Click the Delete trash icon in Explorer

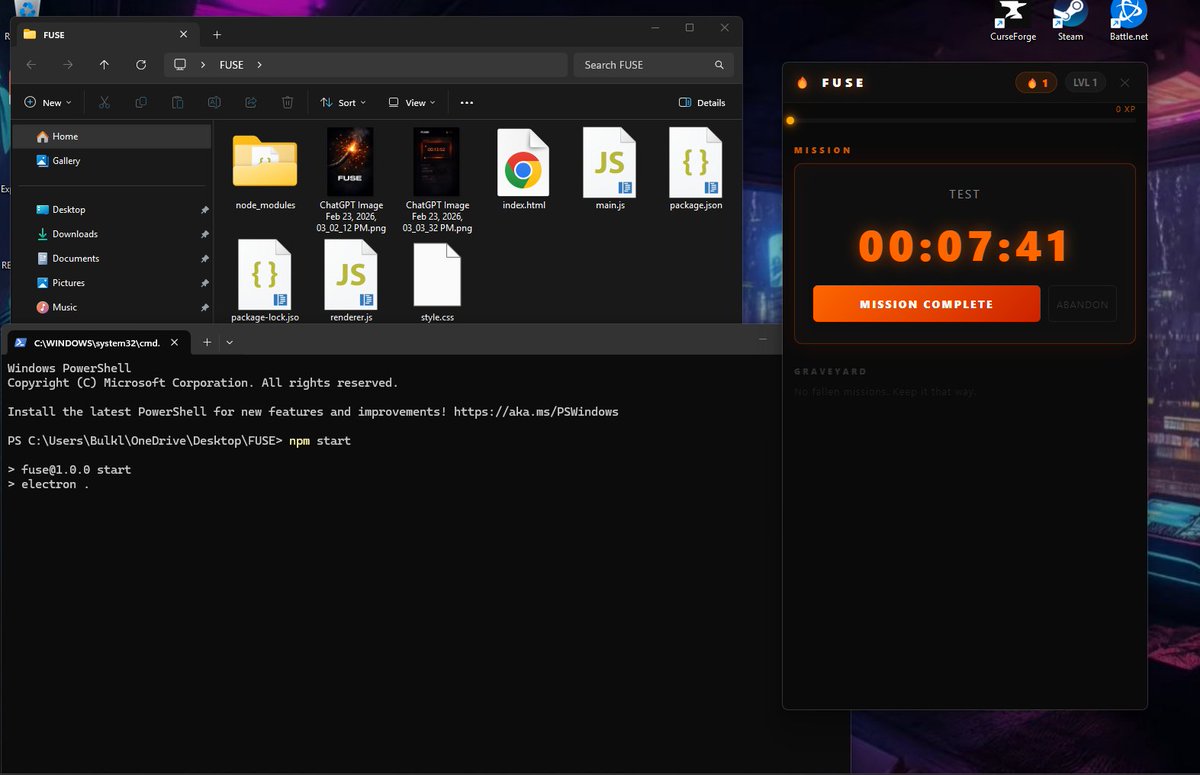tap(287, 102)
